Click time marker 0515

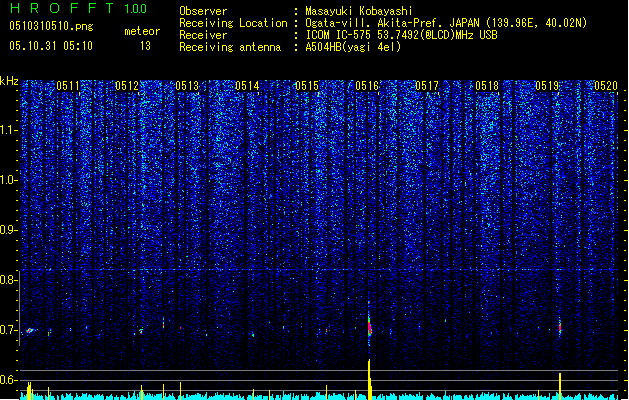pos(307,86)
